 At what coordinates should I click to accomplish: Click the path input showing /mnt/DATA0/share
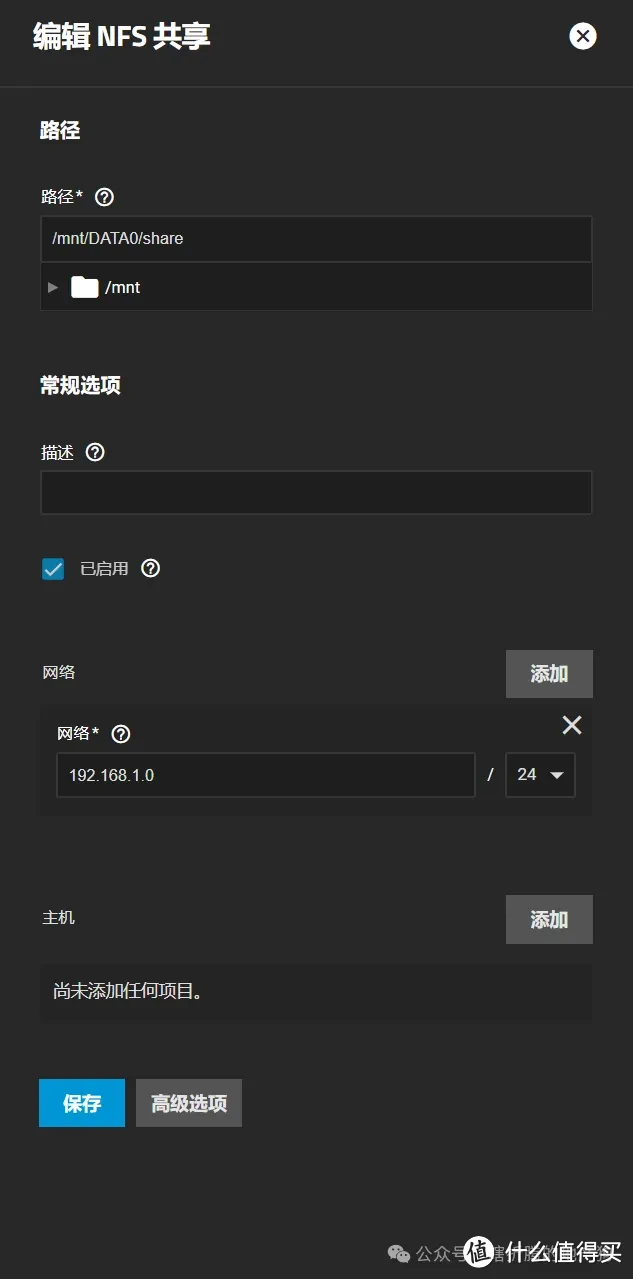[x=316, y=238]
